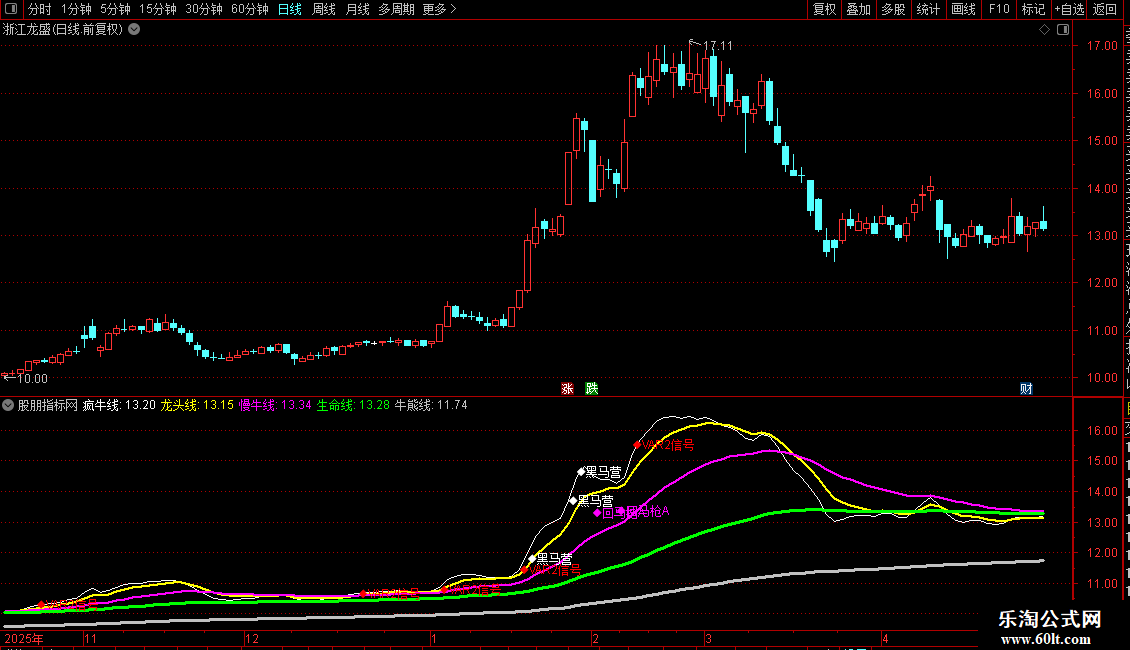Viewport: 1130px width, 650px height.
Task: Open the 浙江龙盛 chart title dropdown arrow
Action: [x=134, y=30]
